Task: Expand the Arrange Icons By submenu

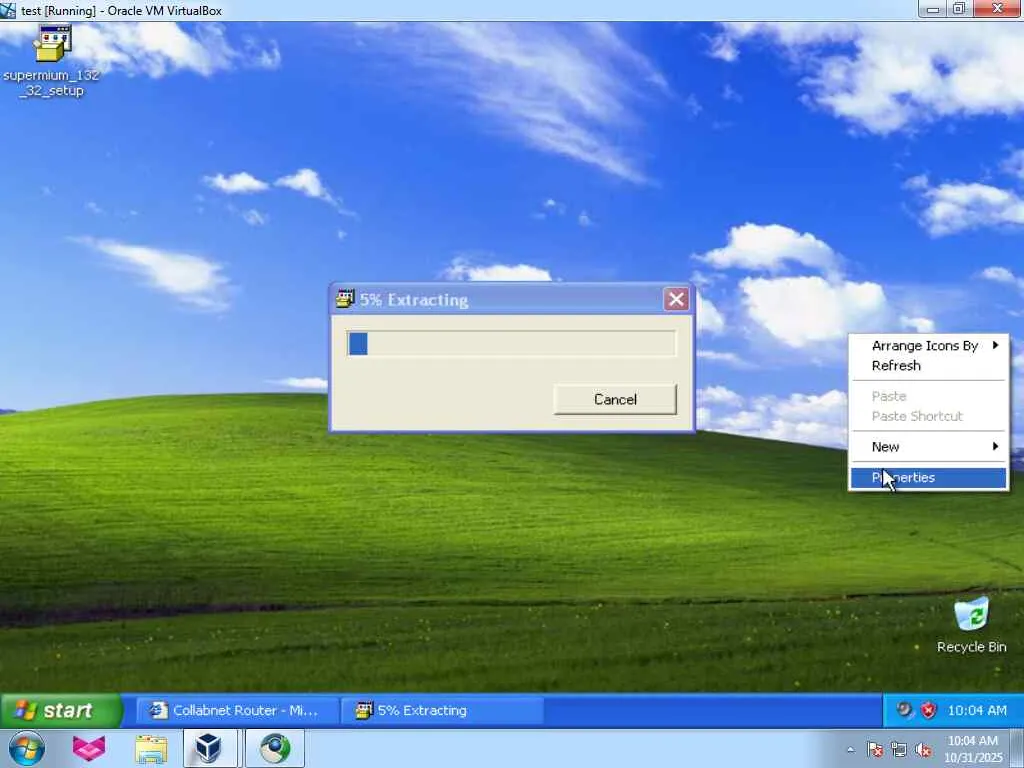Action: (928, 345)
